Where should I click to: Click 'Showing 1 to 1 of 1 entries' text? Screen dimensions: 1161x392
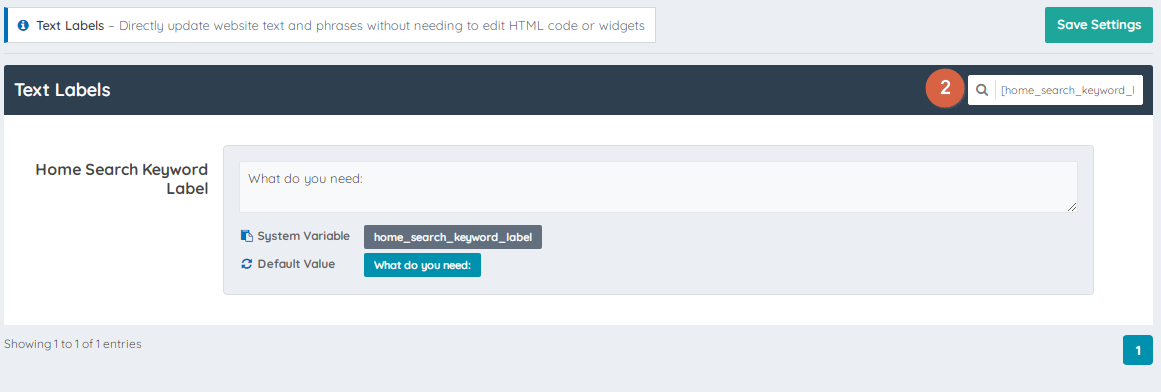[73, 344]
